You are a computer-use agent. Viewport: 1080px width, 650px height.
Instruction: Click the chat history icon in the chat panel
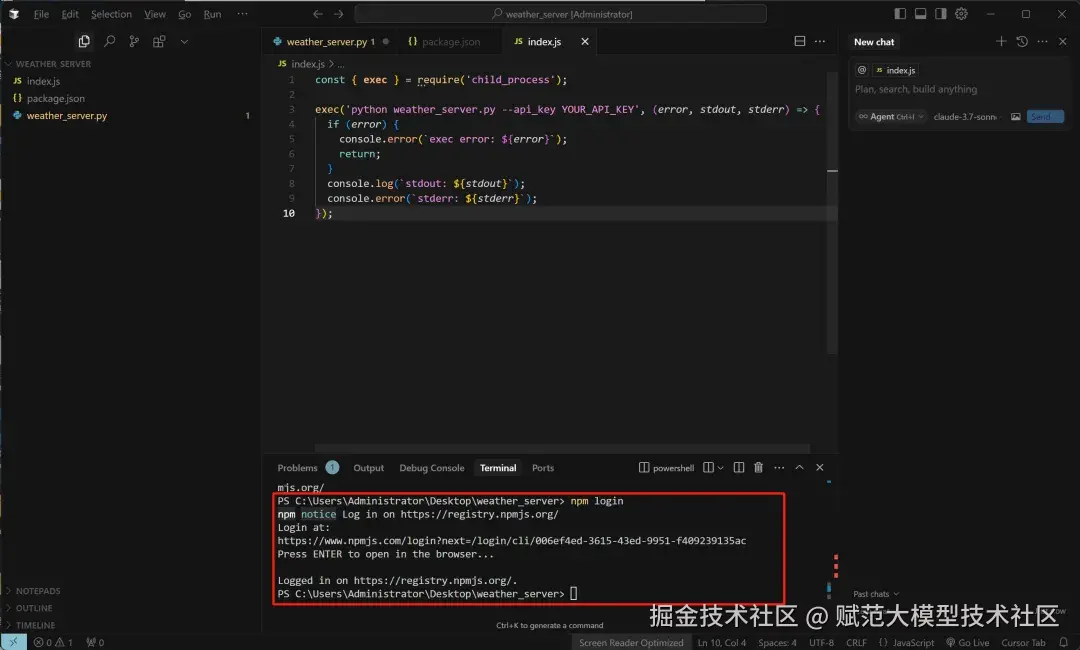[1020, 41]
